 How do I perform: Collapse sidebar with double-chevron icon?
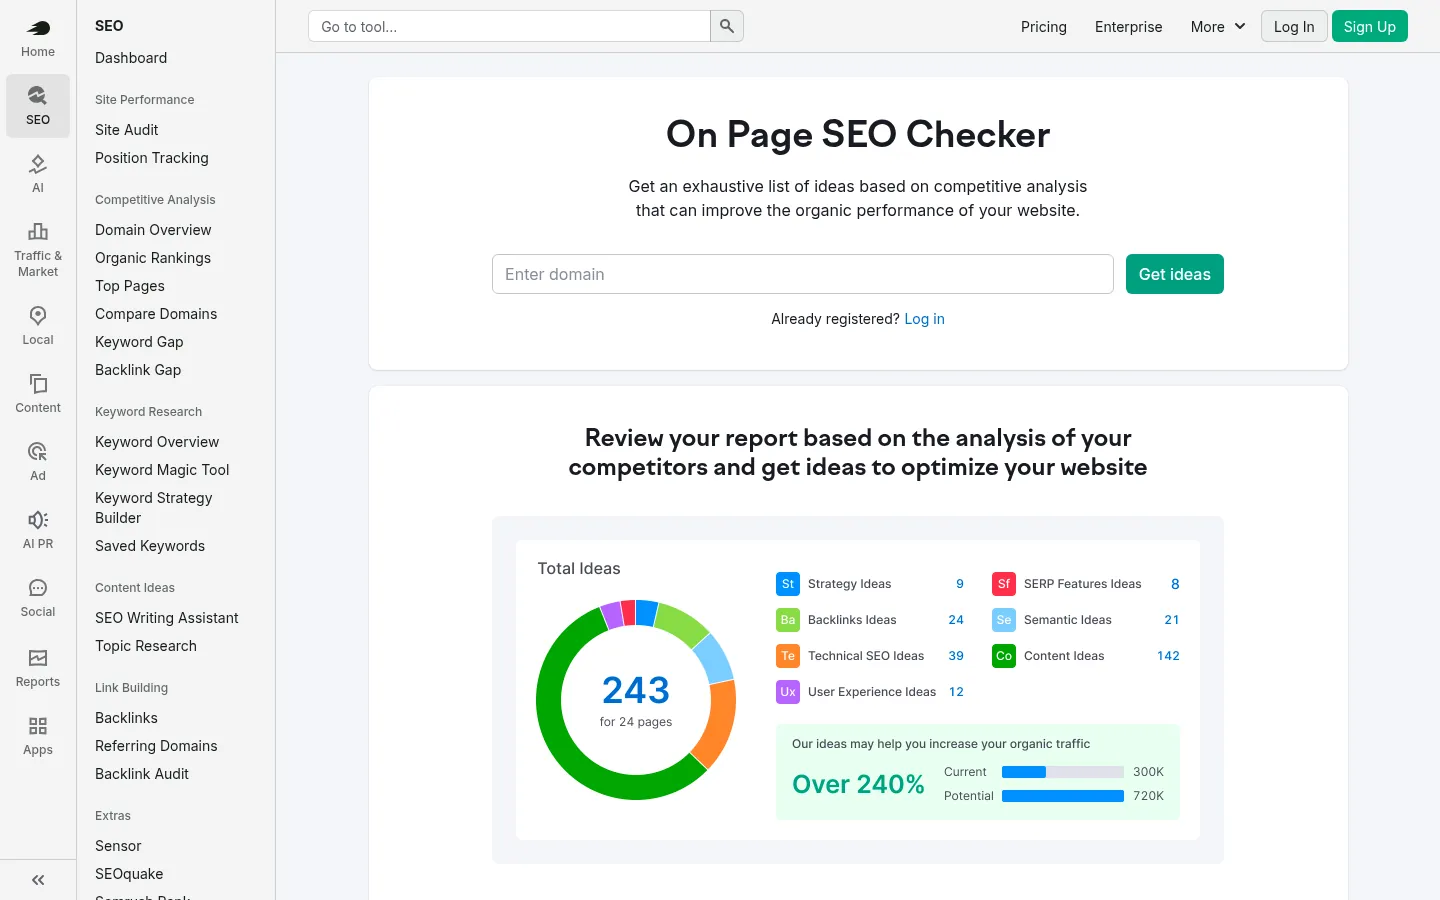(38, 880)
